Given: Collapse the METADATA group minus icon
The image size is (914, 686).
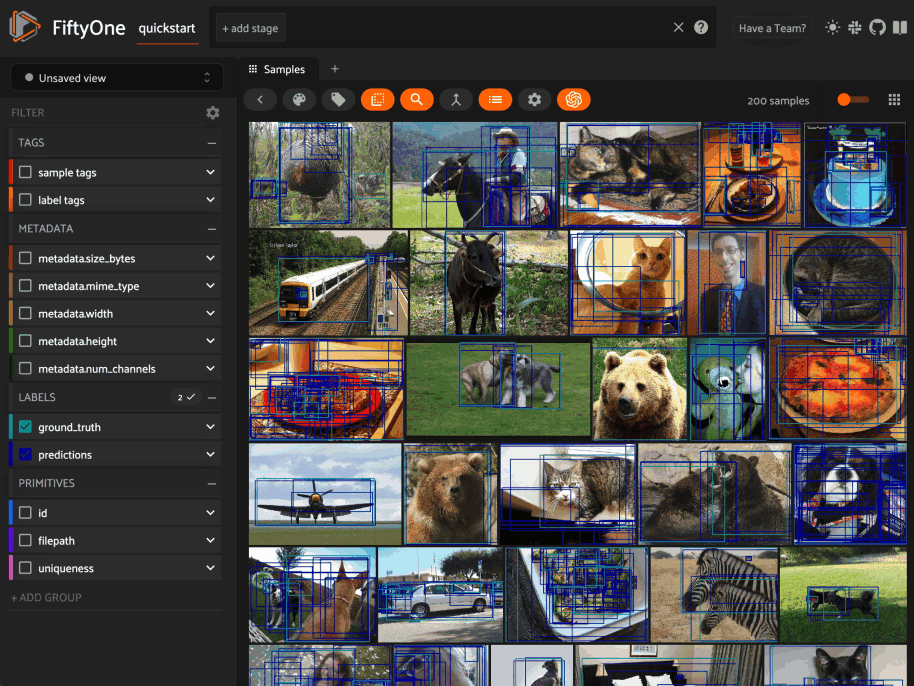Looking at the screenshot, I should point(212,229).
